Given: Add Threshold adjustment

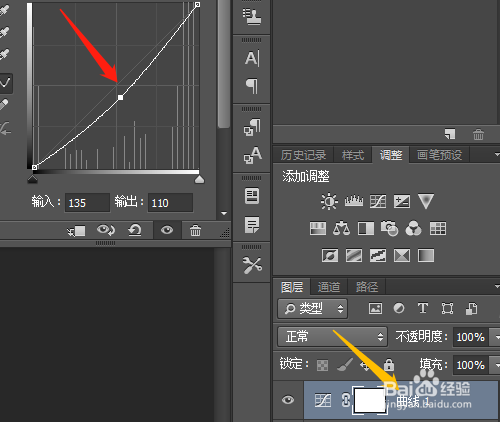Looking at the screenshot, I should pyautogui.click(x=378, y=256).
